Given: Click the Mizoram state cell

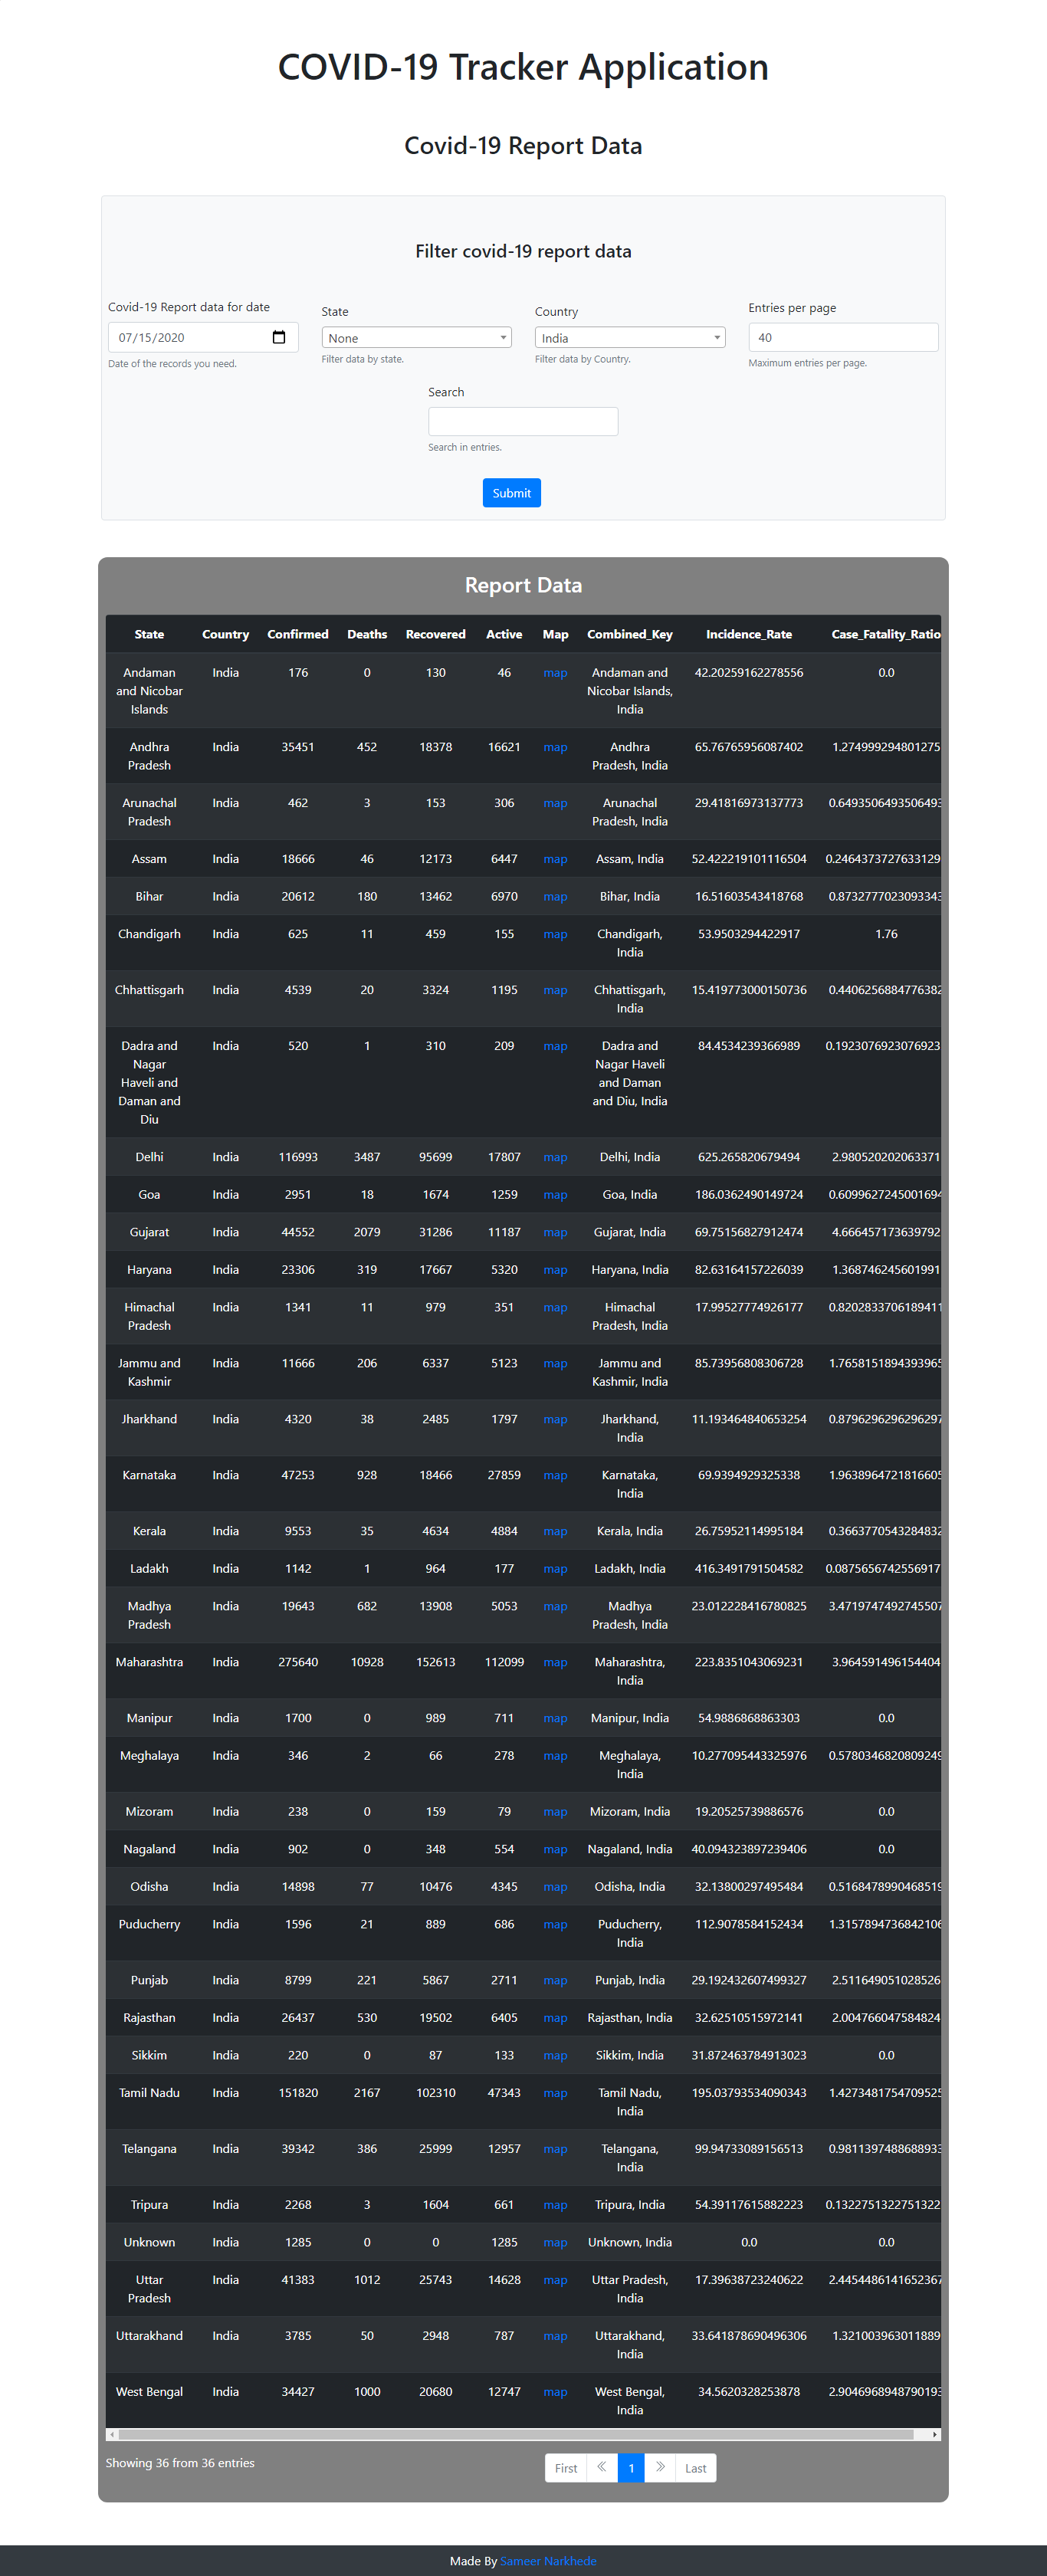Looking at the screenshot, I should coord(149,1812).
